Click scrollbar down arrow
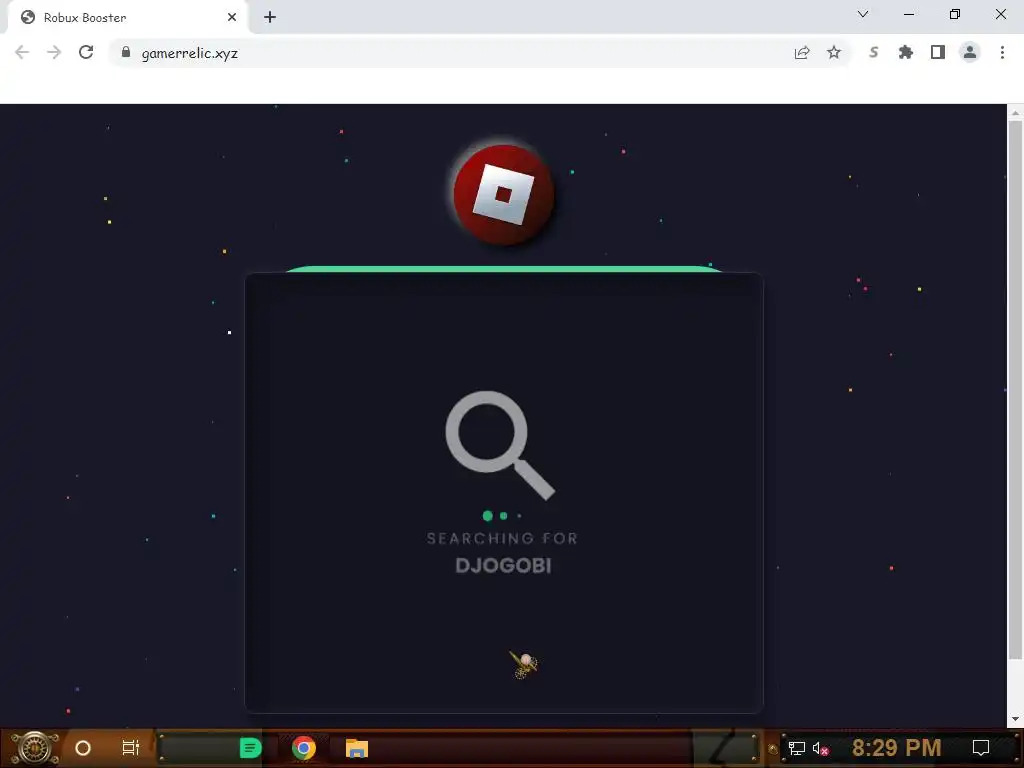1024x768 pixels. pos(1015,719)
